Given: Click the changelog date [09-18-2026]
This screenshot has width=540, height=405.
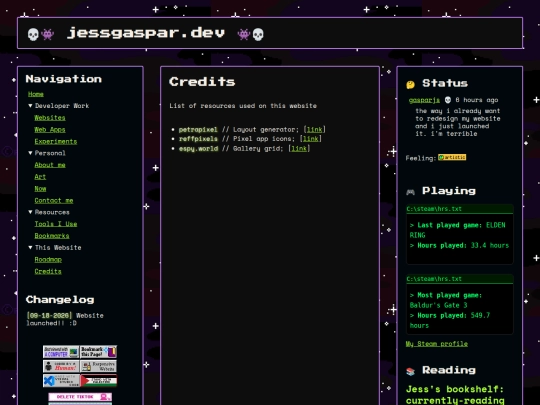Looking at the screenshot, I should point(50,315).
